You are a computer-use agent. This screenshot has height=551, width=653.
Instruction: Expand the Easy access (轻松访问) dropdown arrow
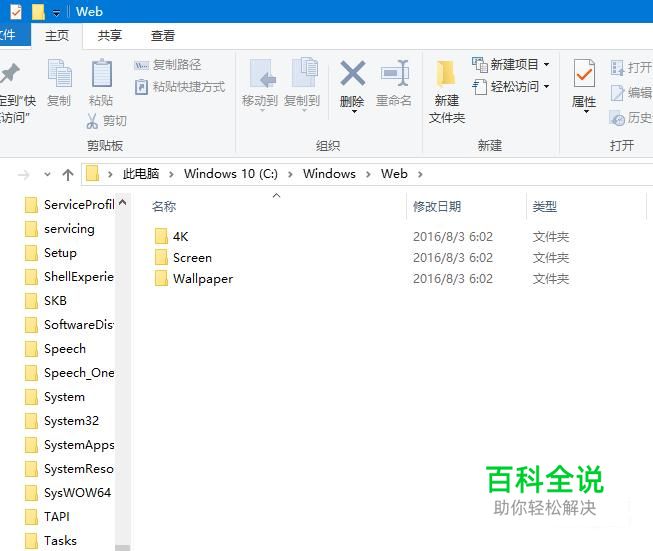[x=546, y=87]
